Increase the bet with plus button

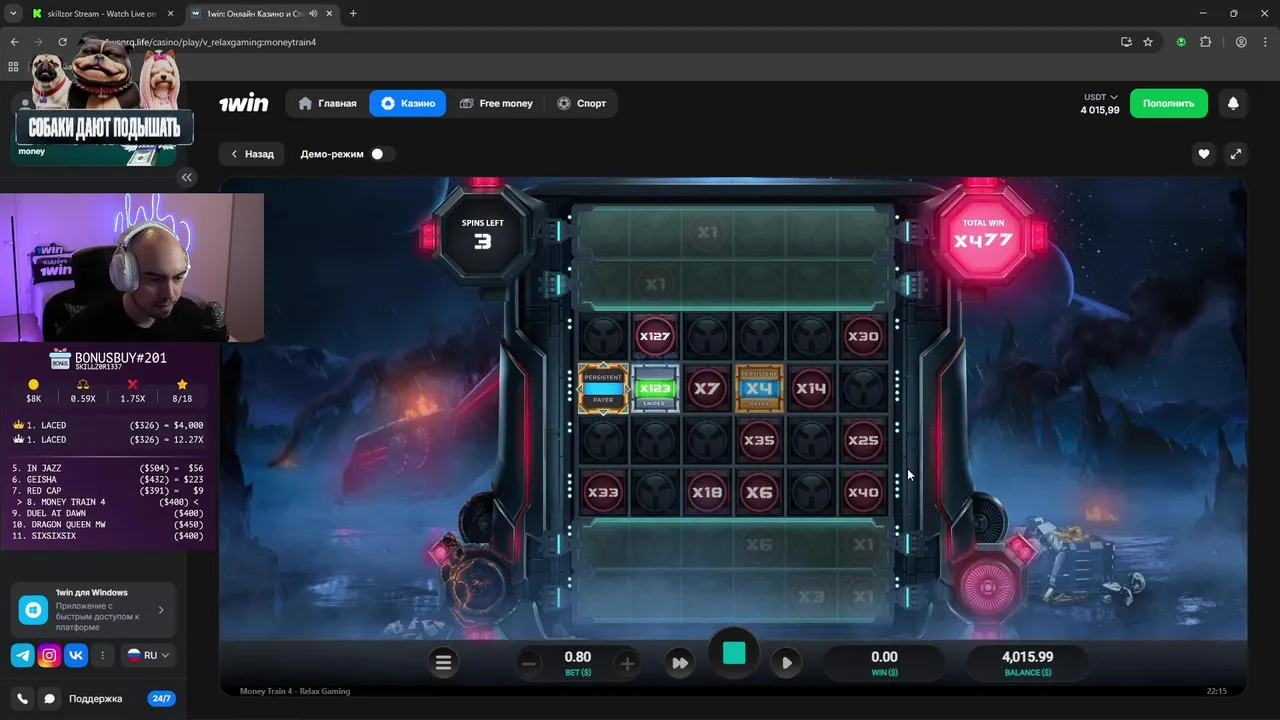tap(627, 663)
